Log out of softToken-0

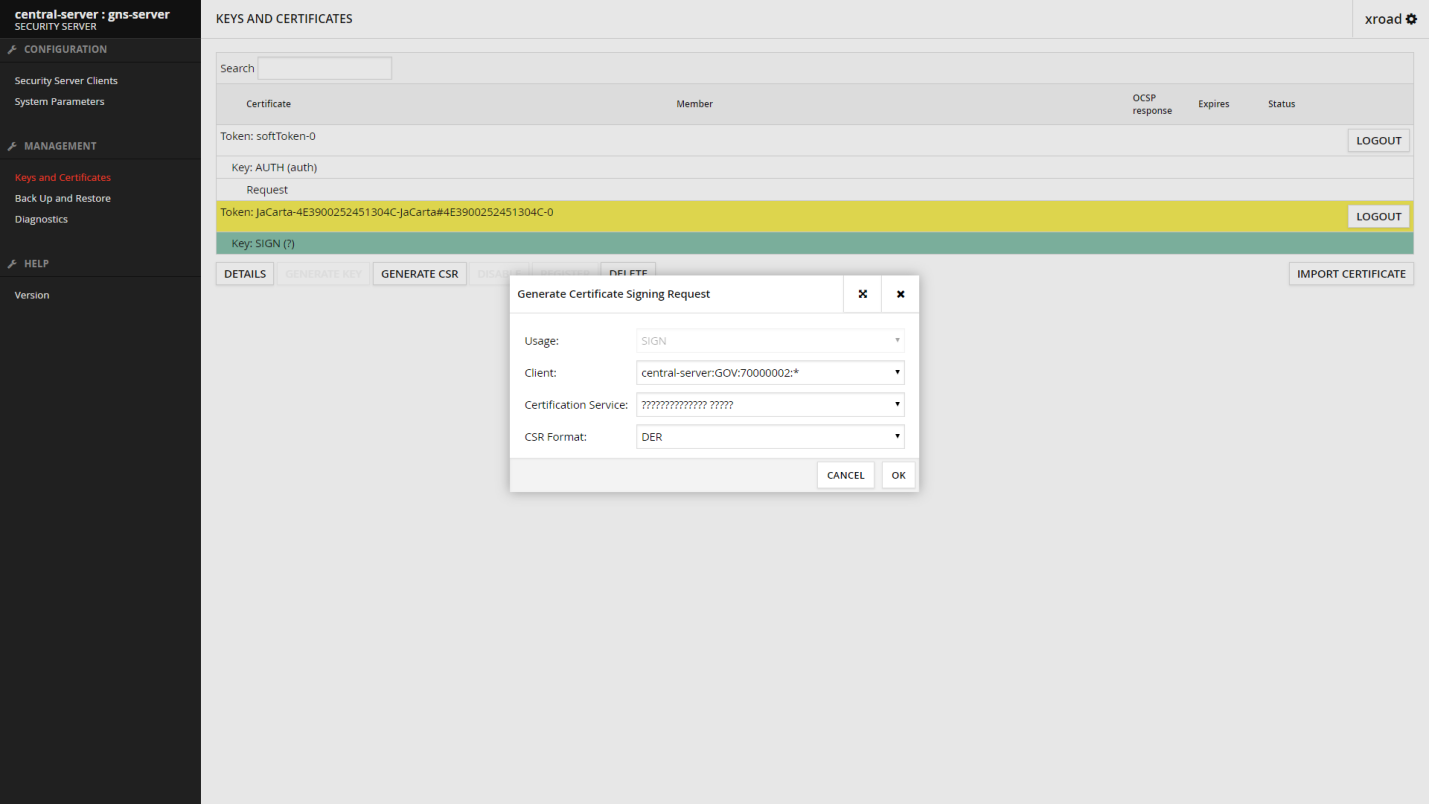(1378, 141)
